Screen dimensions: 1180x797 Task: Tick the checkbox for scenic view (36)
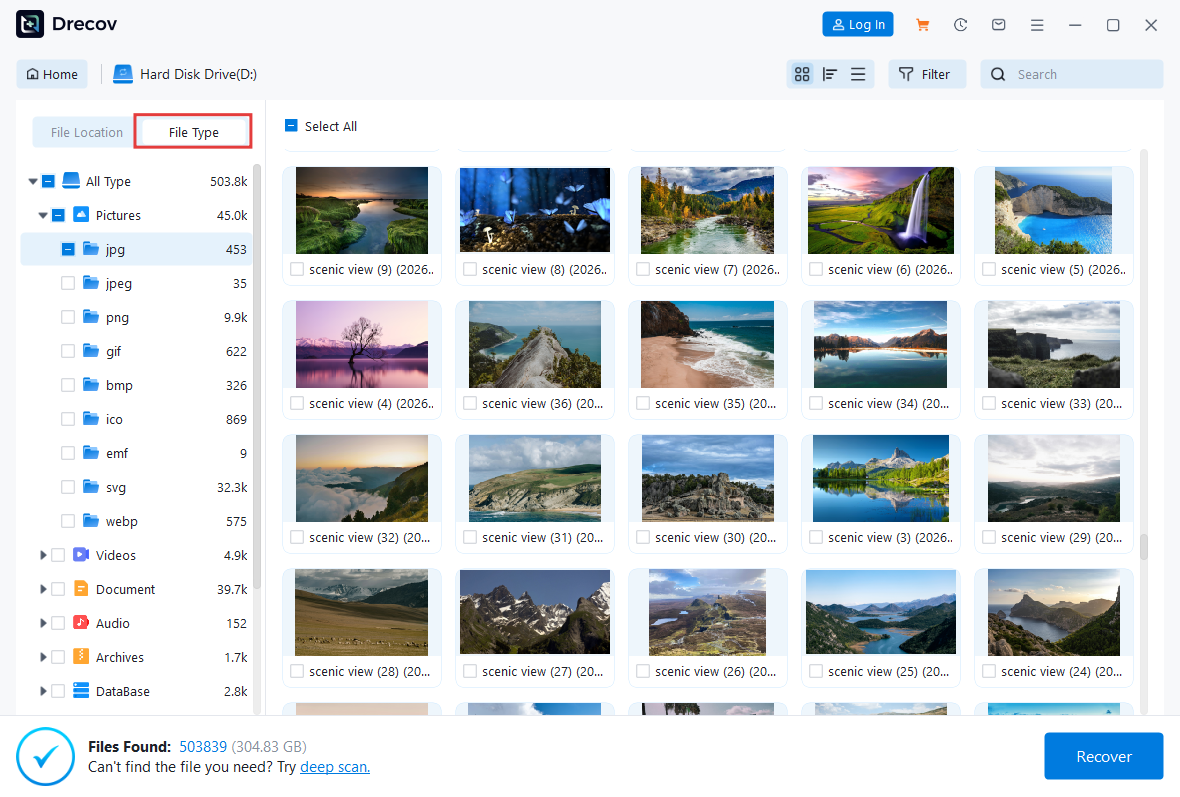pyautogui.click(x=470, y=403)
